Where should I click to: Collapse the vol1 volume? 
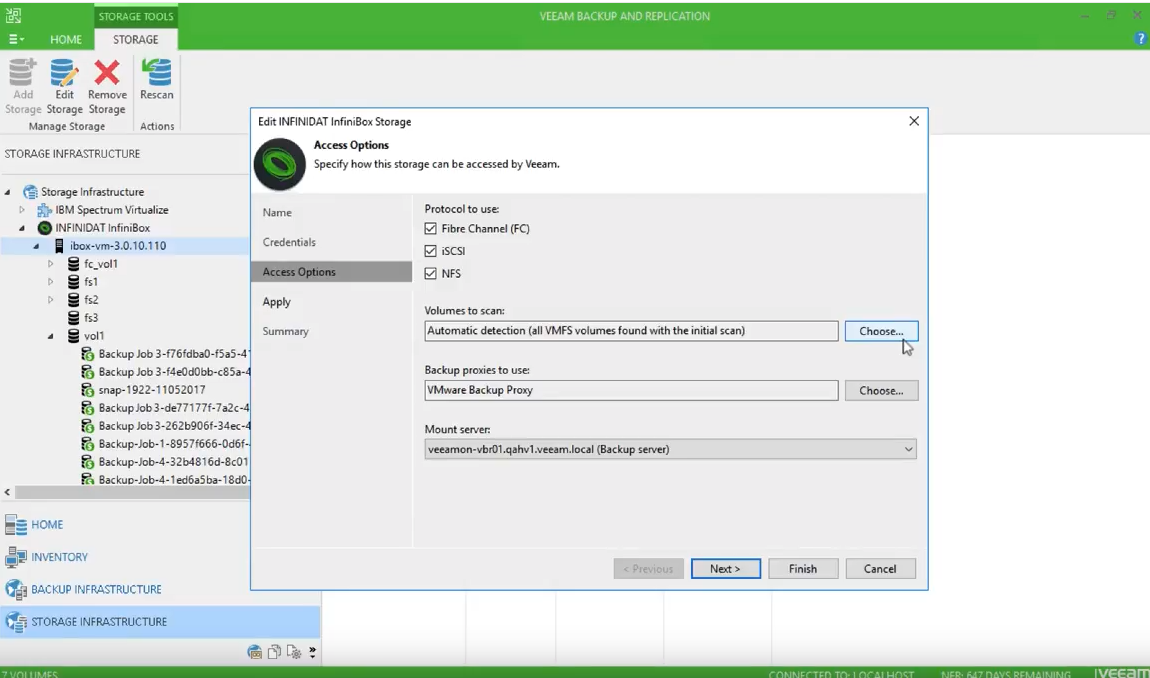(x=51, y=335)
